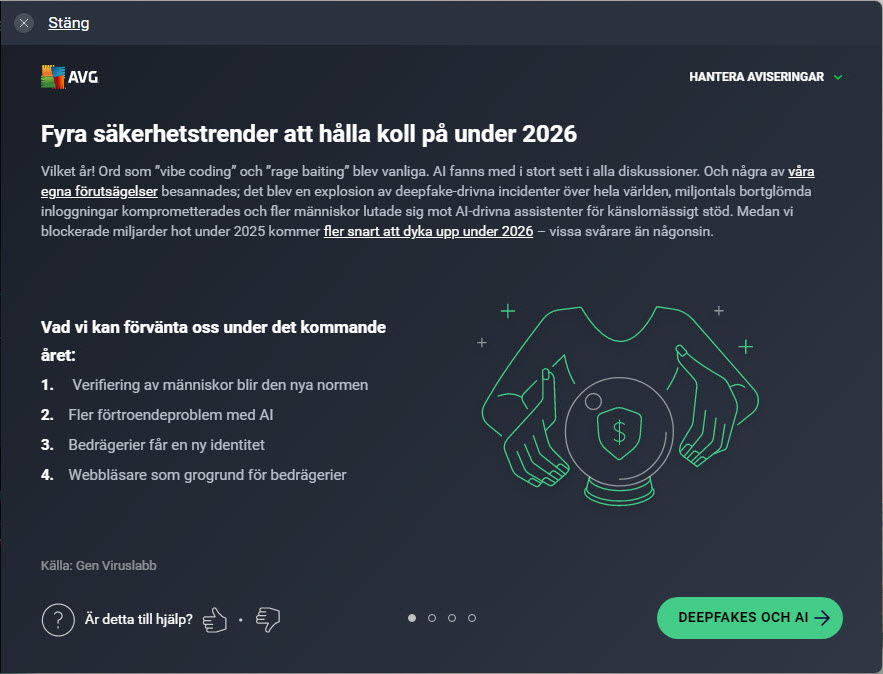Click the round X close icon
Viewport: 883px width, 674px height.
click(x=24, y=23)
